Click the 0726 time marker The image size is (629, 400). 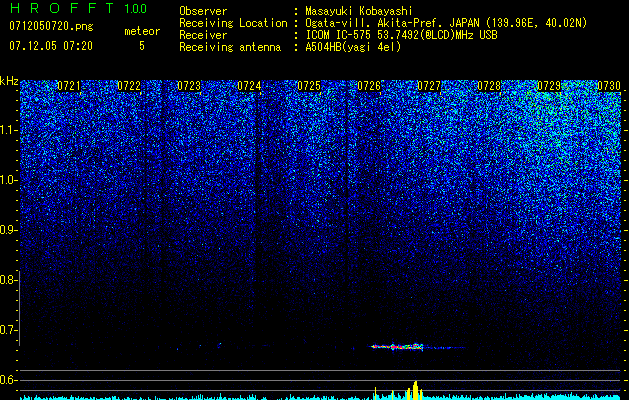point(369,86)
